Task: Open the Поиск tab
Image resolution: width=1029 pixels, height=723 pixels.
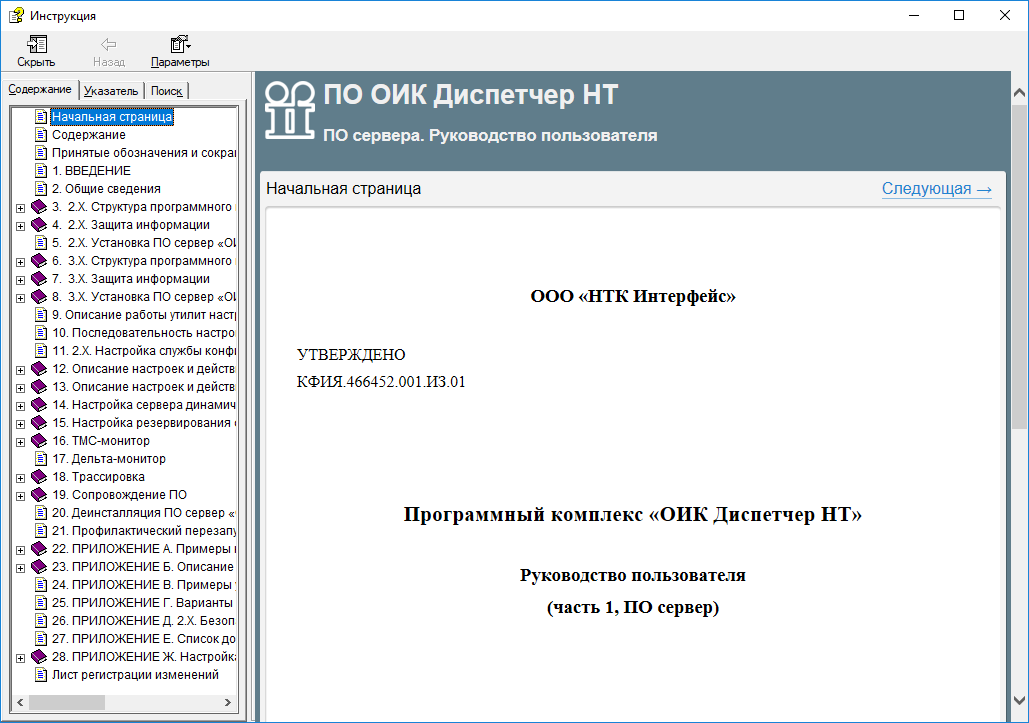Action: tap(166, 91)
